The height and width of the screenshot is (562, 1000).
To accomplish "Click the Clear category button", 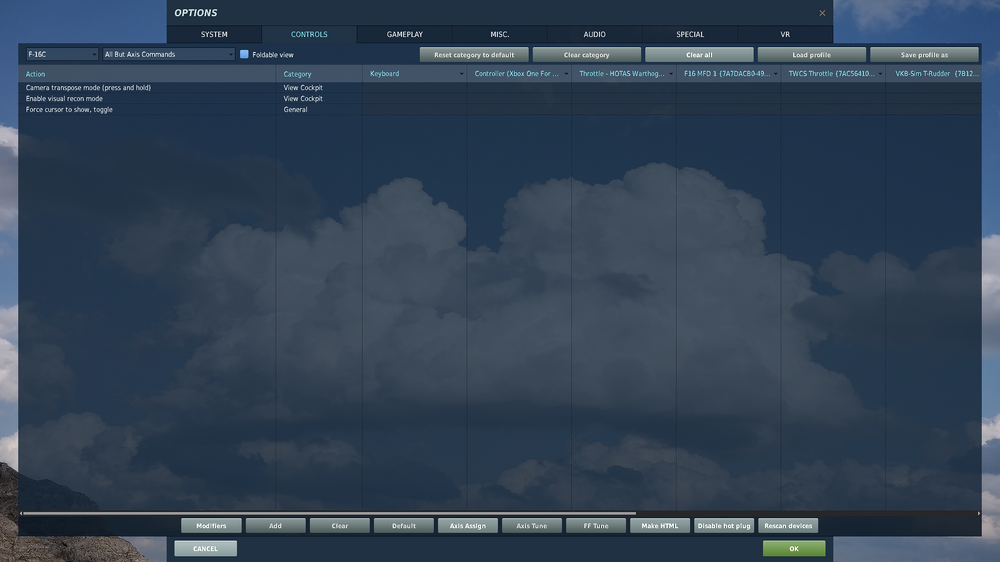I will pos(587,55).
